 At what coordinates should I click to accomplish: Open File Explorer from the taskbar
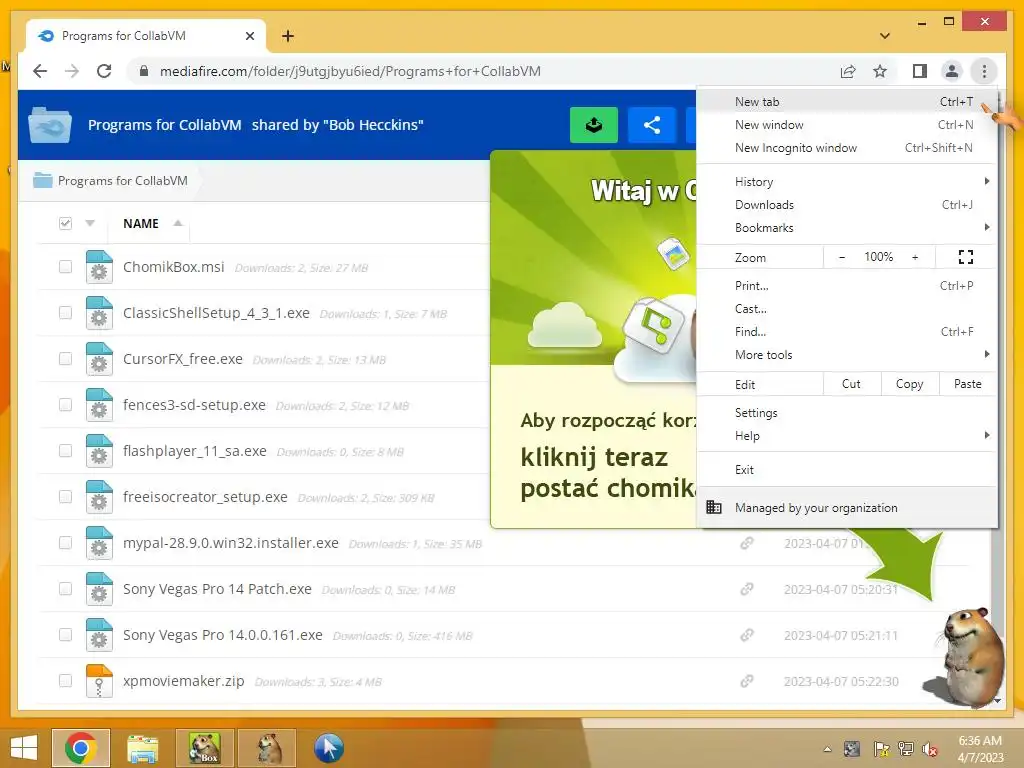pyautogui.click(x=142, y=748)
